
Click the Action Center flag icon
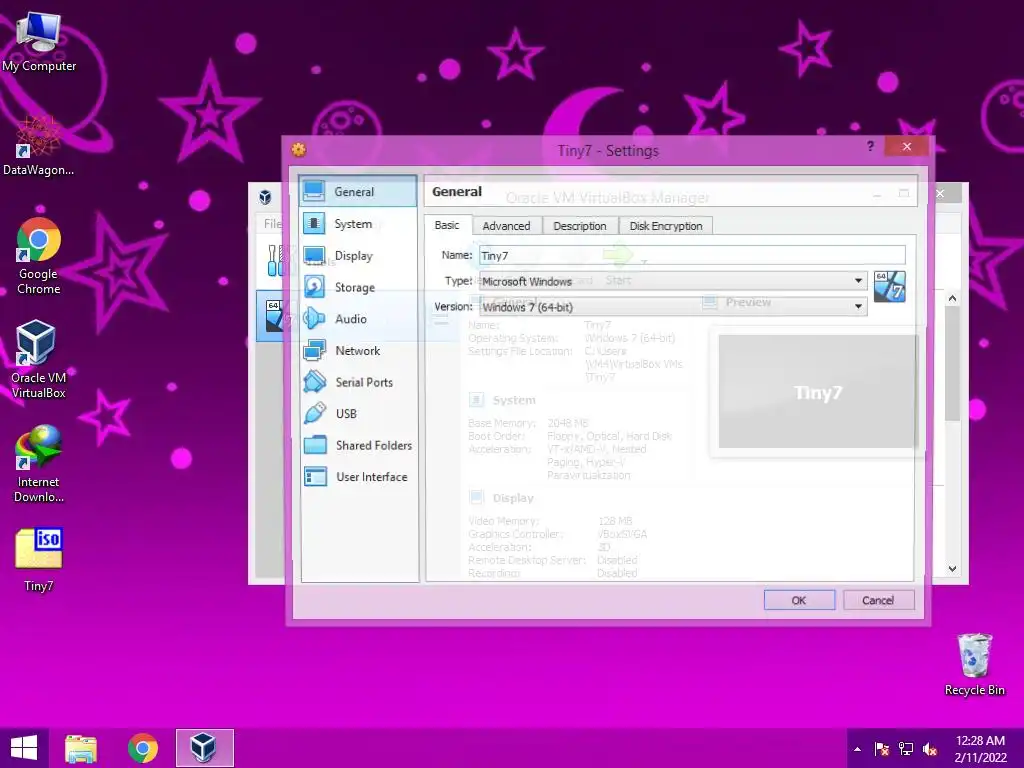(x=882, y=749)
